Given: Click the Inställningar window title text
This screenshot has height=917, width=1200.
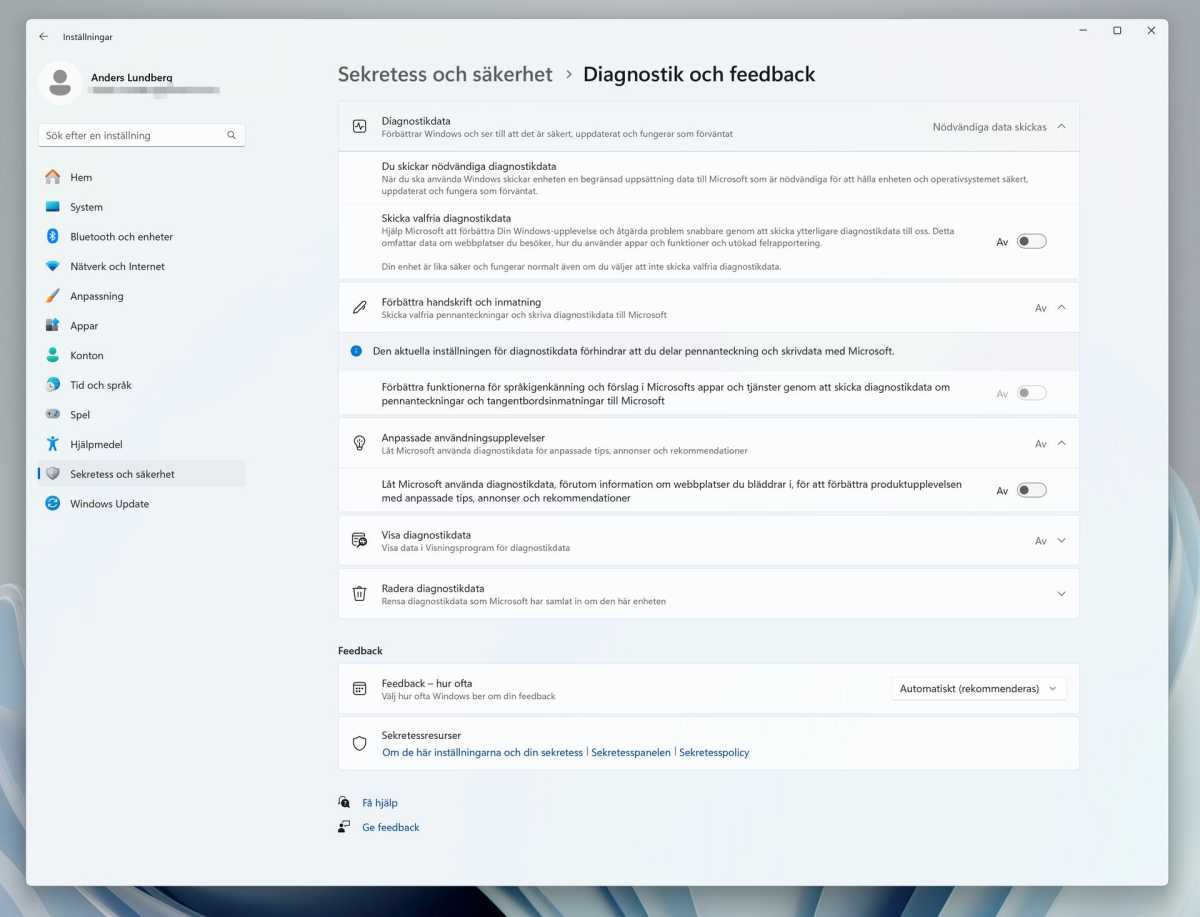Looking at the screenshot, I should [x=88, y=37].
